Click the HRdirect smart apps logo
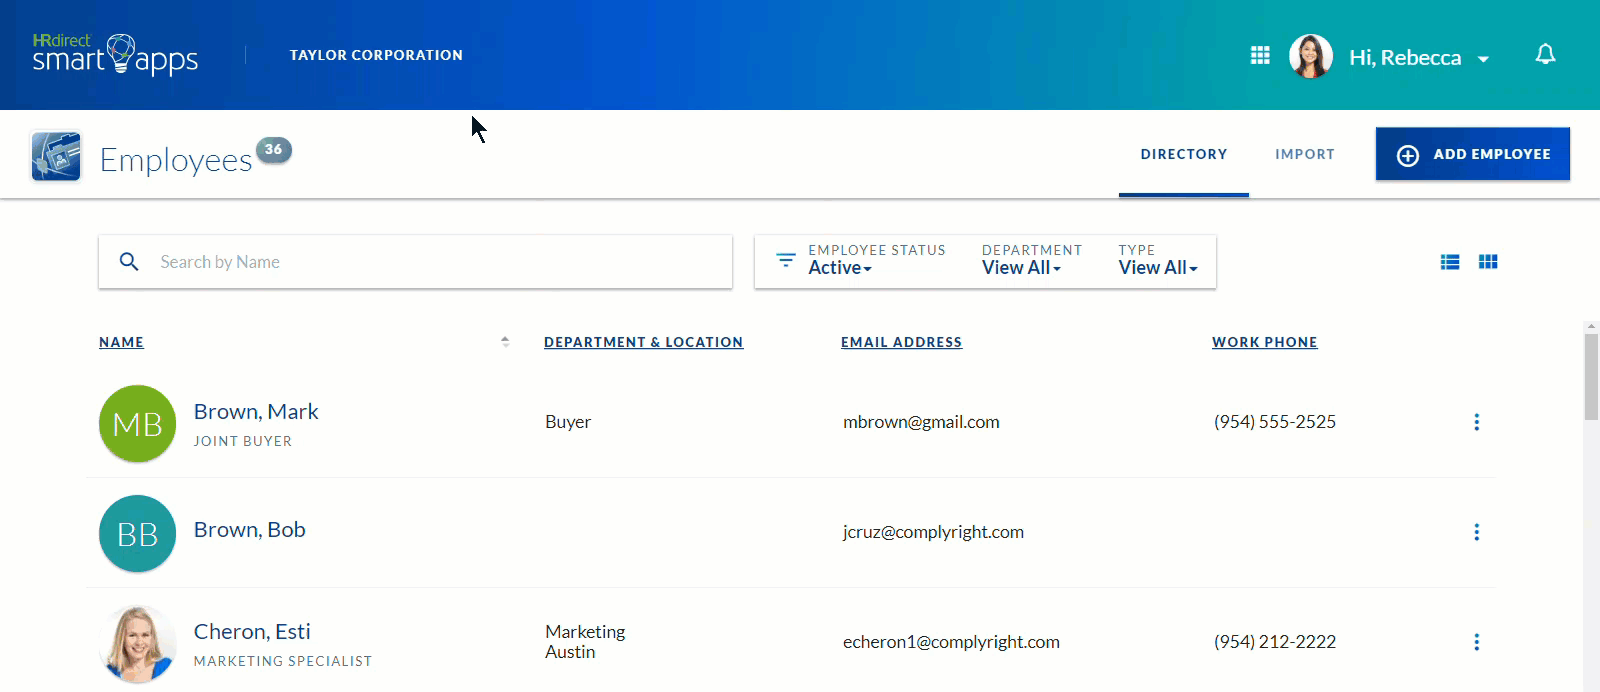The height and width of the screenshot is (692, 1600). pos(115,55)
